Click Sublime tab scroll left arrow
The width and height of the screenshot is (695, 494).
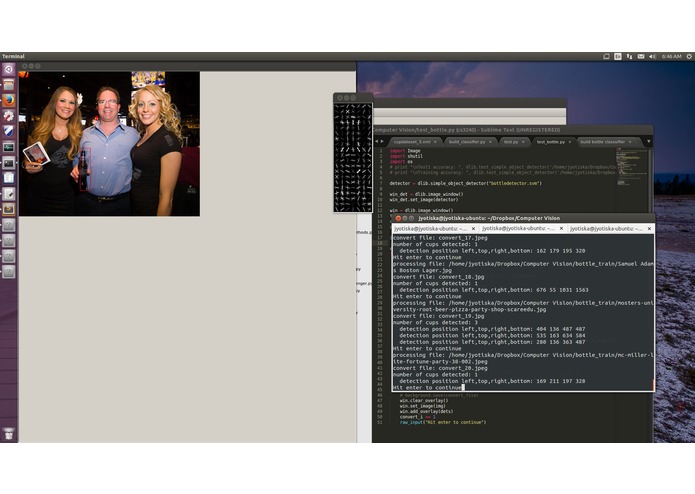(377, 142)
